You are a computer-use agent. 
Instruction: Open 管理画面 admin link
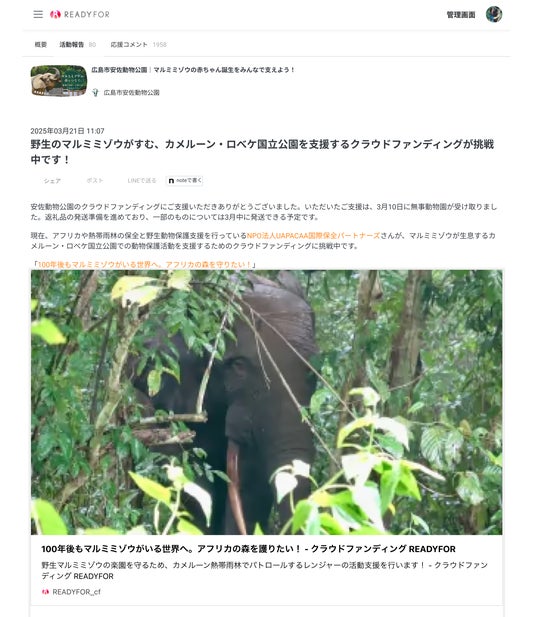click(461, 15)
